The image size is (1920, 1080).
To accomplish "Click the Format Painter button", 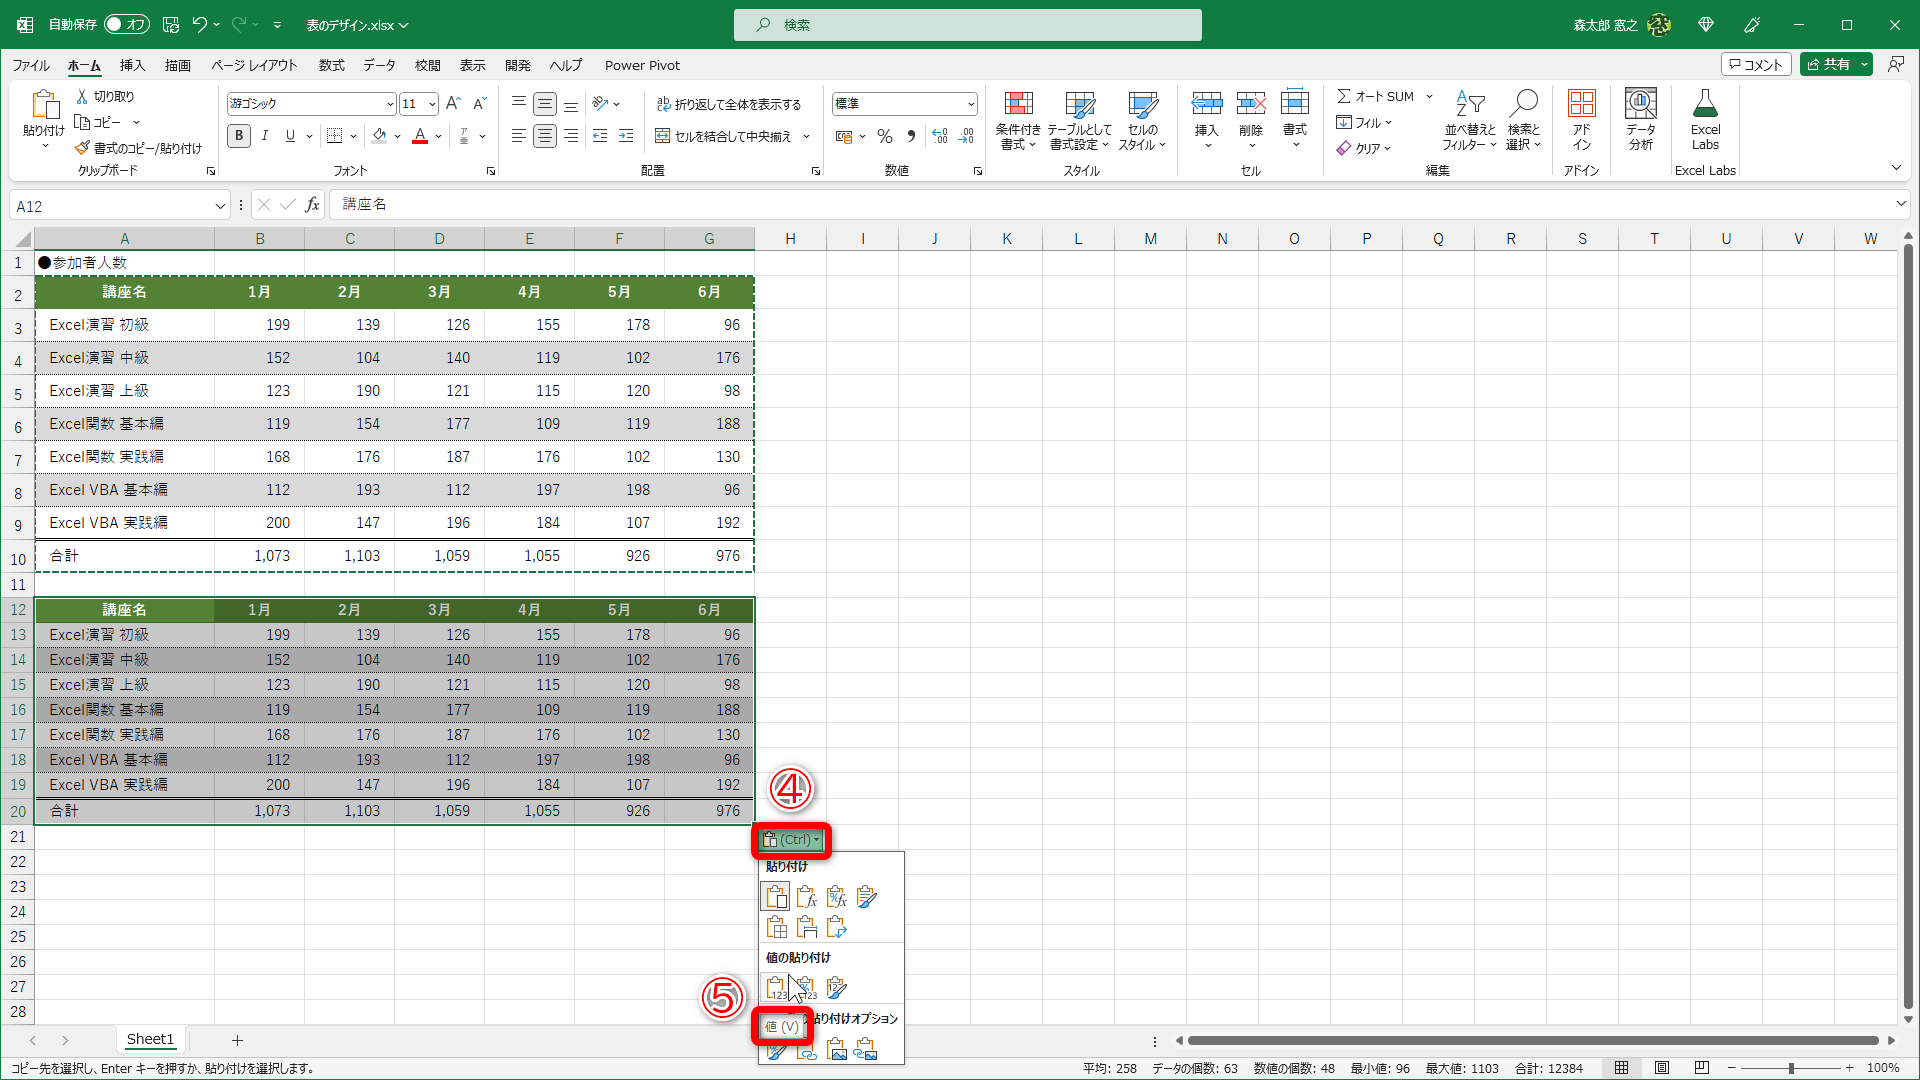I will pos(138,148).
